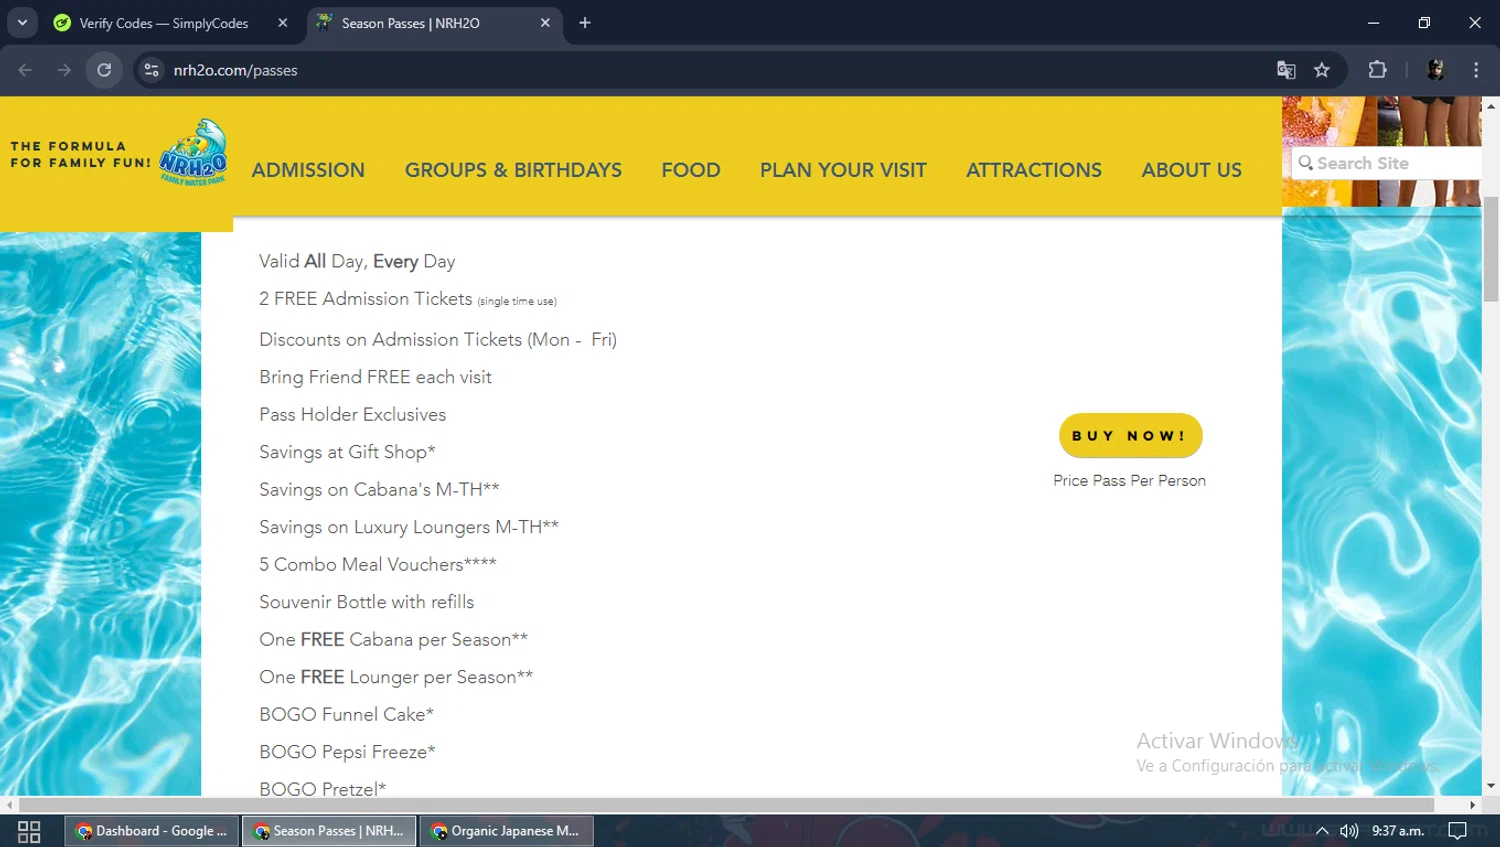Click the search magnifier icon

tap(1305, 163)
